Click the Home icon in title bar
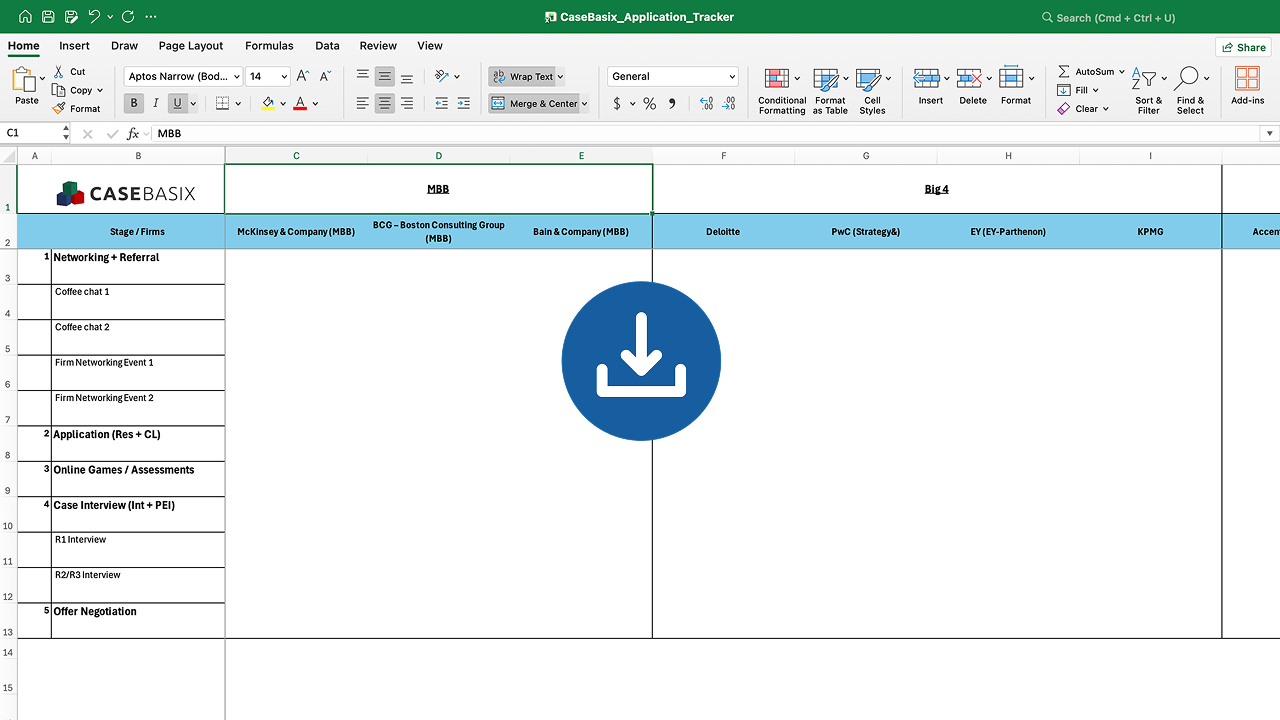Image resolution: width=1280 pixels, height=720 pixels. tap(25, 17)
